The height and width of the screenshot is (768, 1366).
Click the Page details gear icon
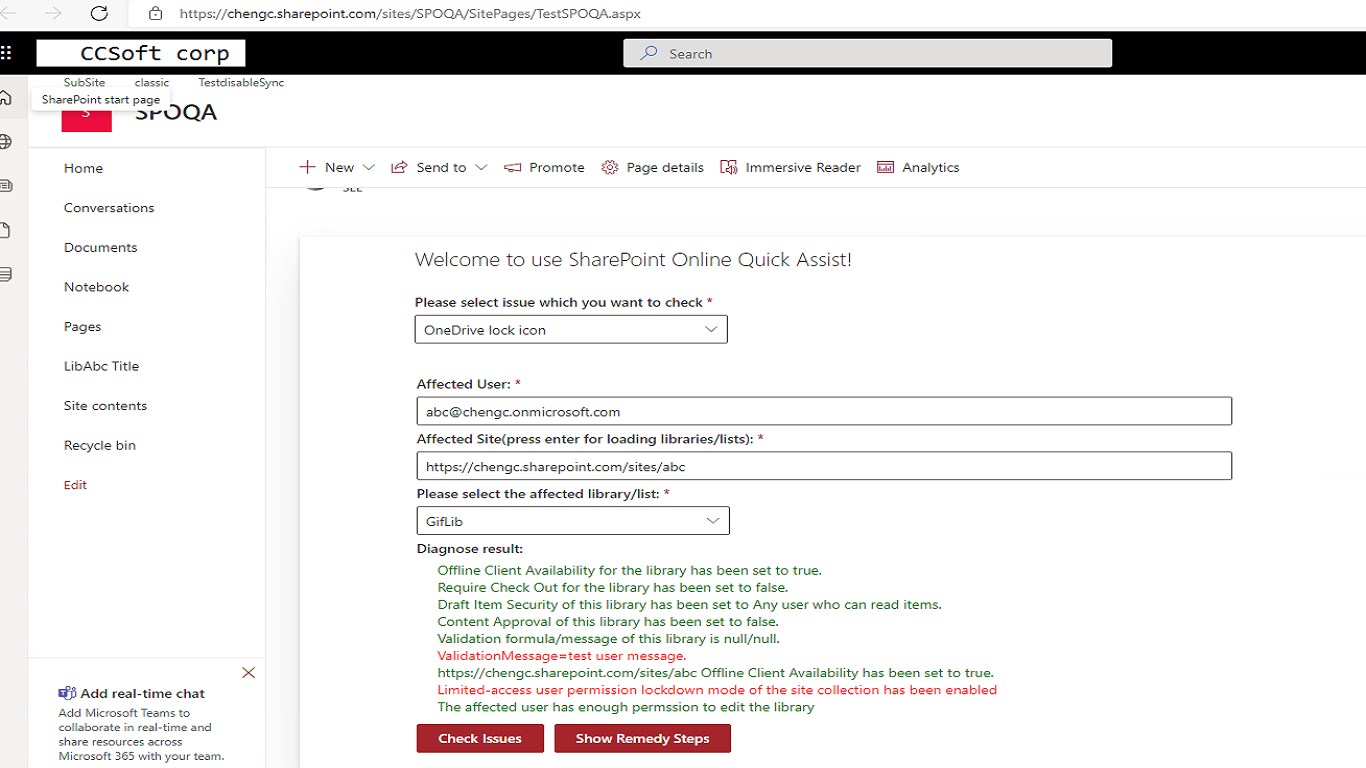tap(610, 167)
